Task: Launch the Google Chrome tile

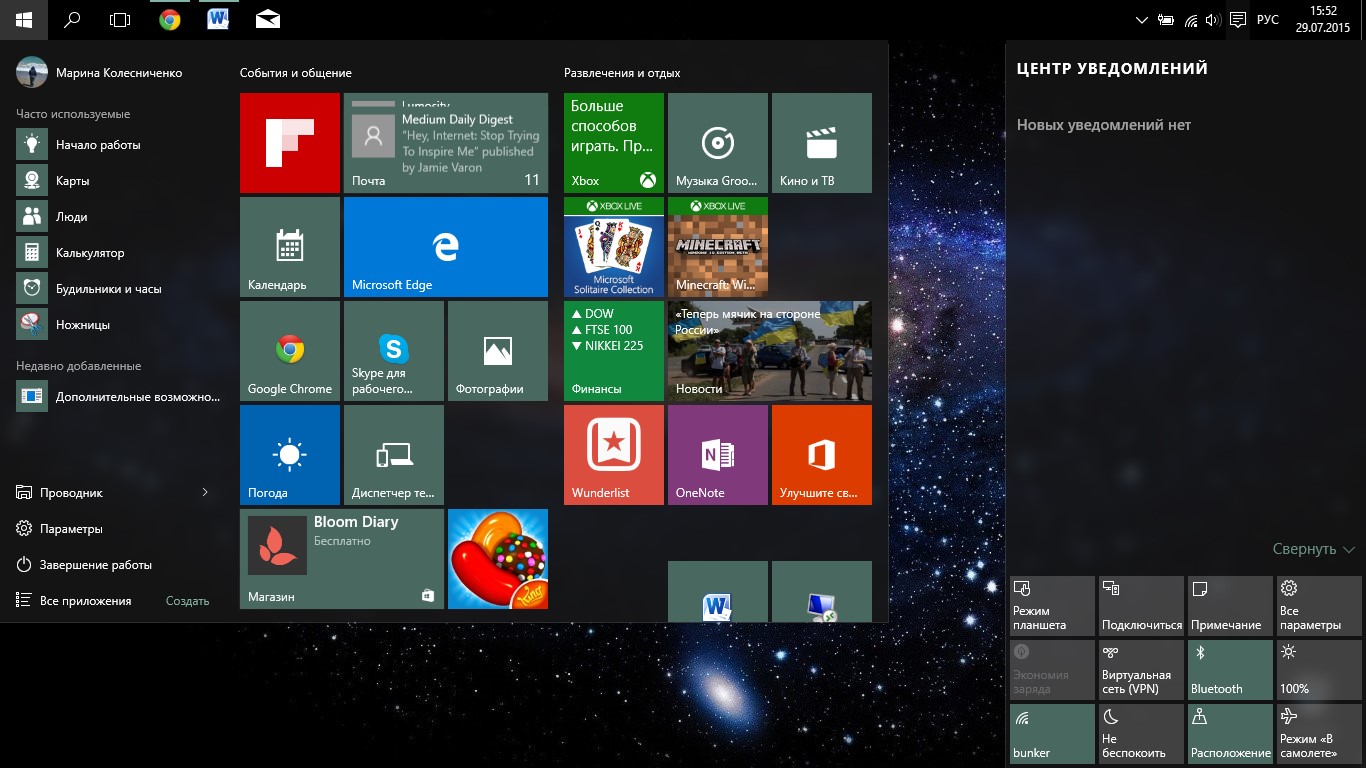Action: (x=290, y=351)
